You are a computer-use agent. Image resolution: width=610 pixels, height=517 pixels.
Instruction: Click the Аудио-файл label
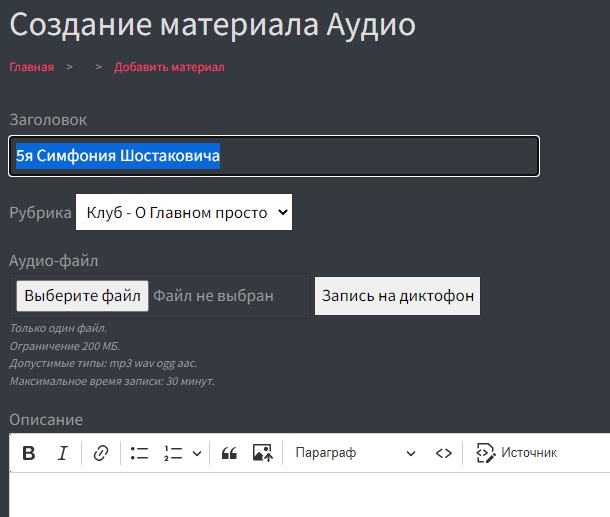(54, 261)
